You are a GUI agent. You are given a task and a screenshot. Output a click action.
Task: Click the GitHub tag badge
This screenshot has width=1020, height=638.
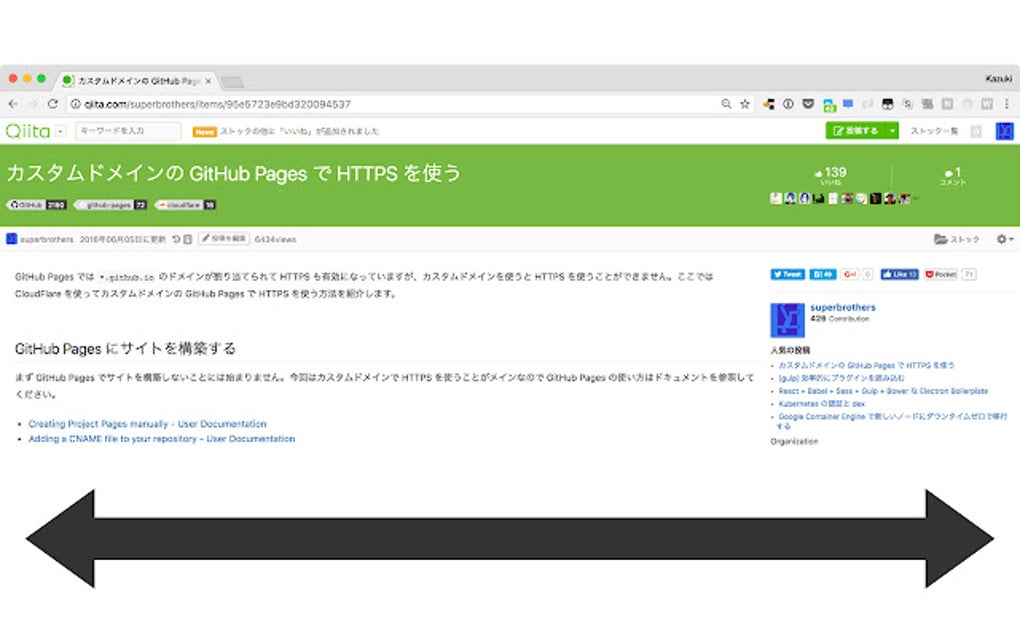pos(37,205)
